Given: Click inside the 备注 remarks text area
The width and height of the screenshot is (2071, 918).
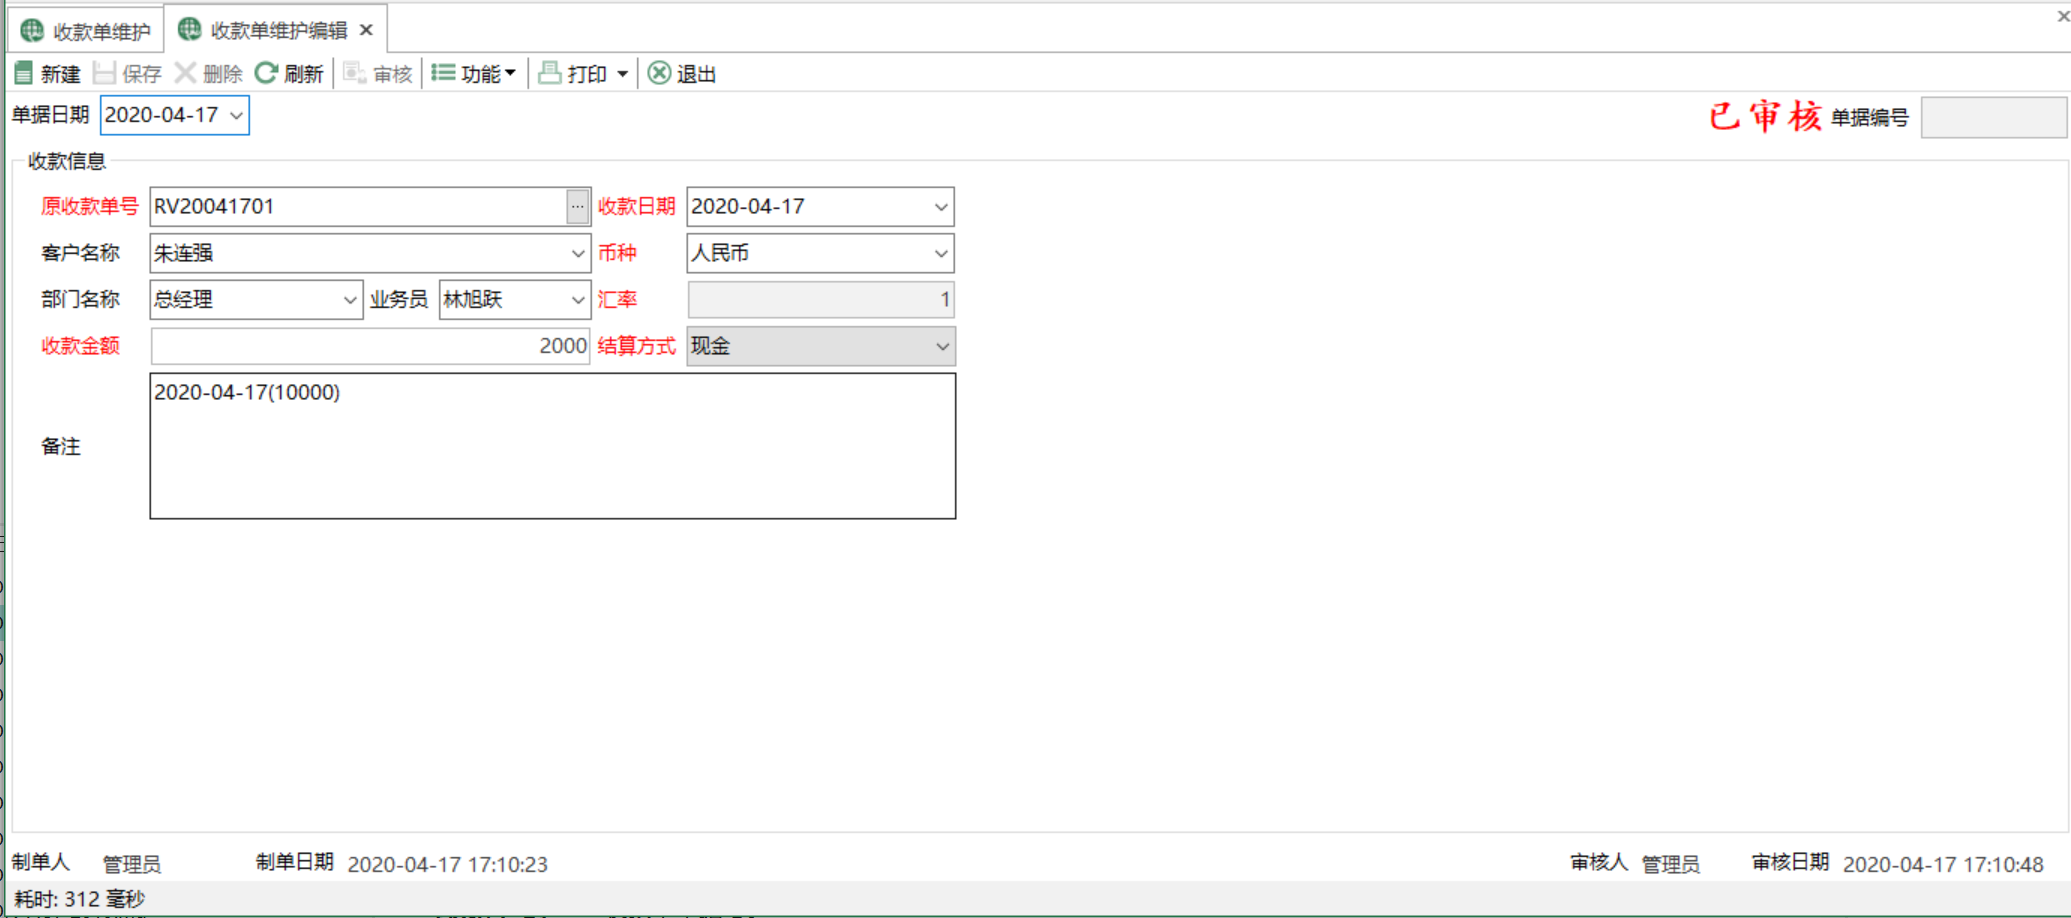Looking at the screenshot, I should pyautogui.click(x=552, y=446).
